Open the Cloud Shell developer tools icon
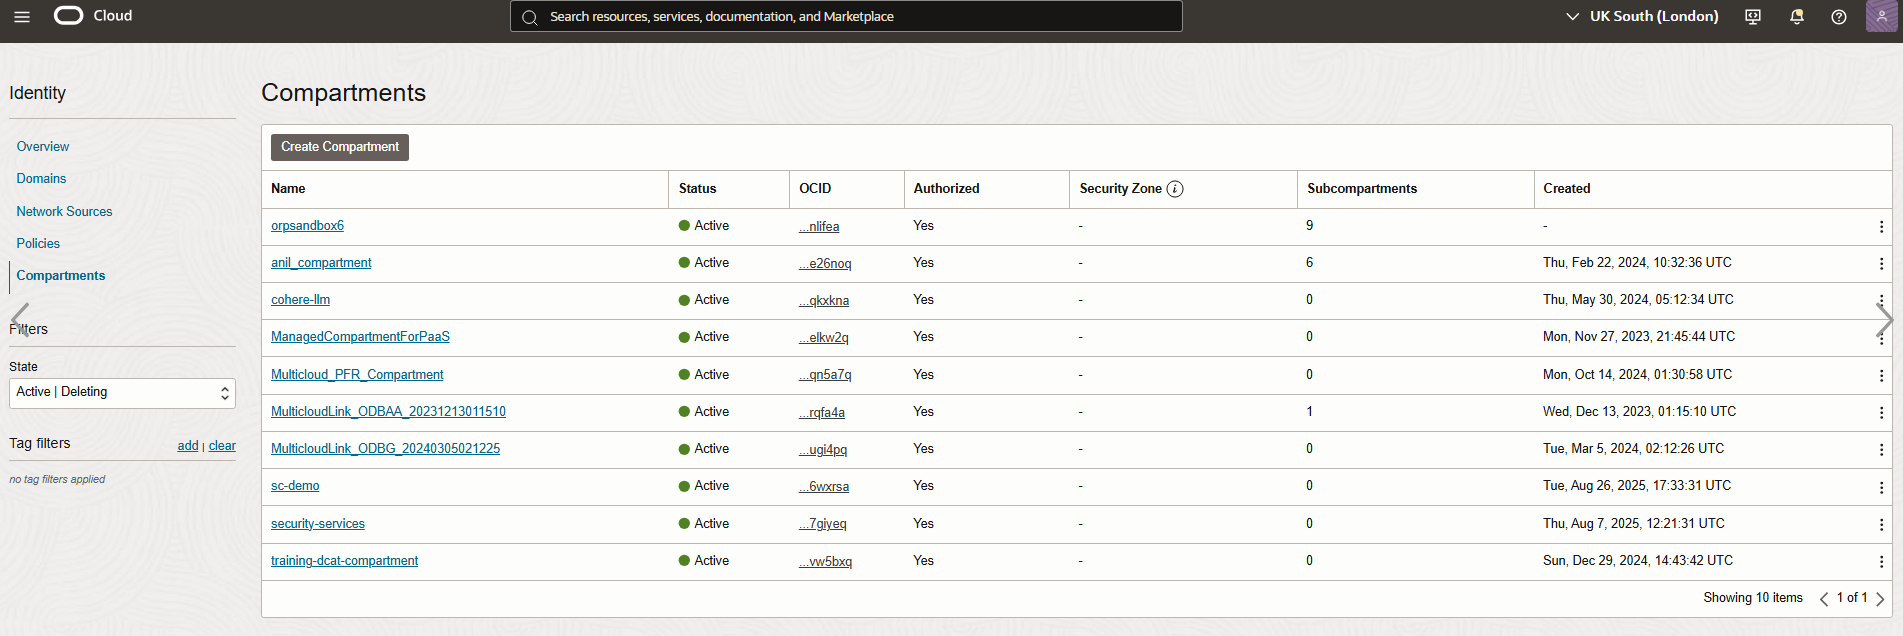Screen dimensions: 1903x636 (1753, 16)
